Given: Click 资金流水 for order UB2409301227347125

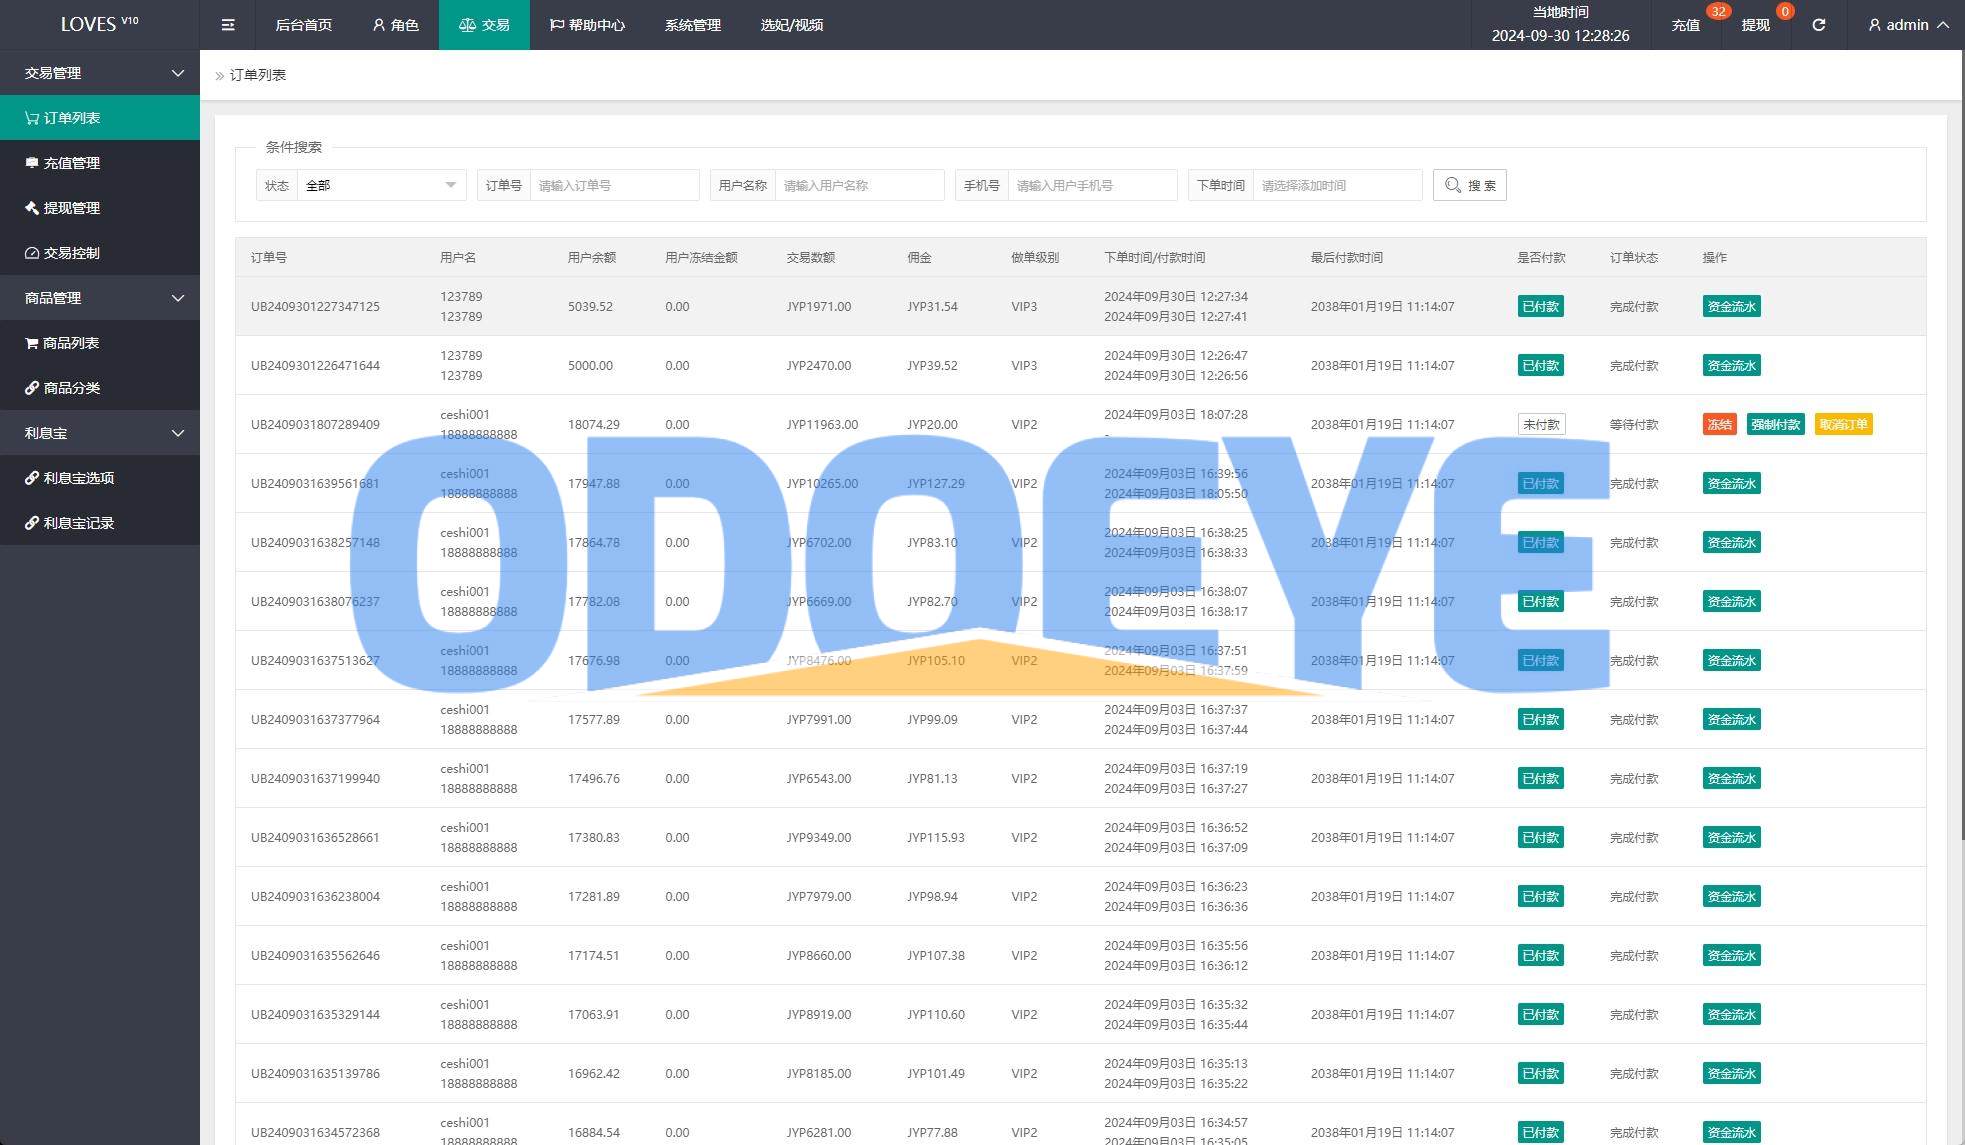Looking at the screenshot, I should [x=1731, y=306].
